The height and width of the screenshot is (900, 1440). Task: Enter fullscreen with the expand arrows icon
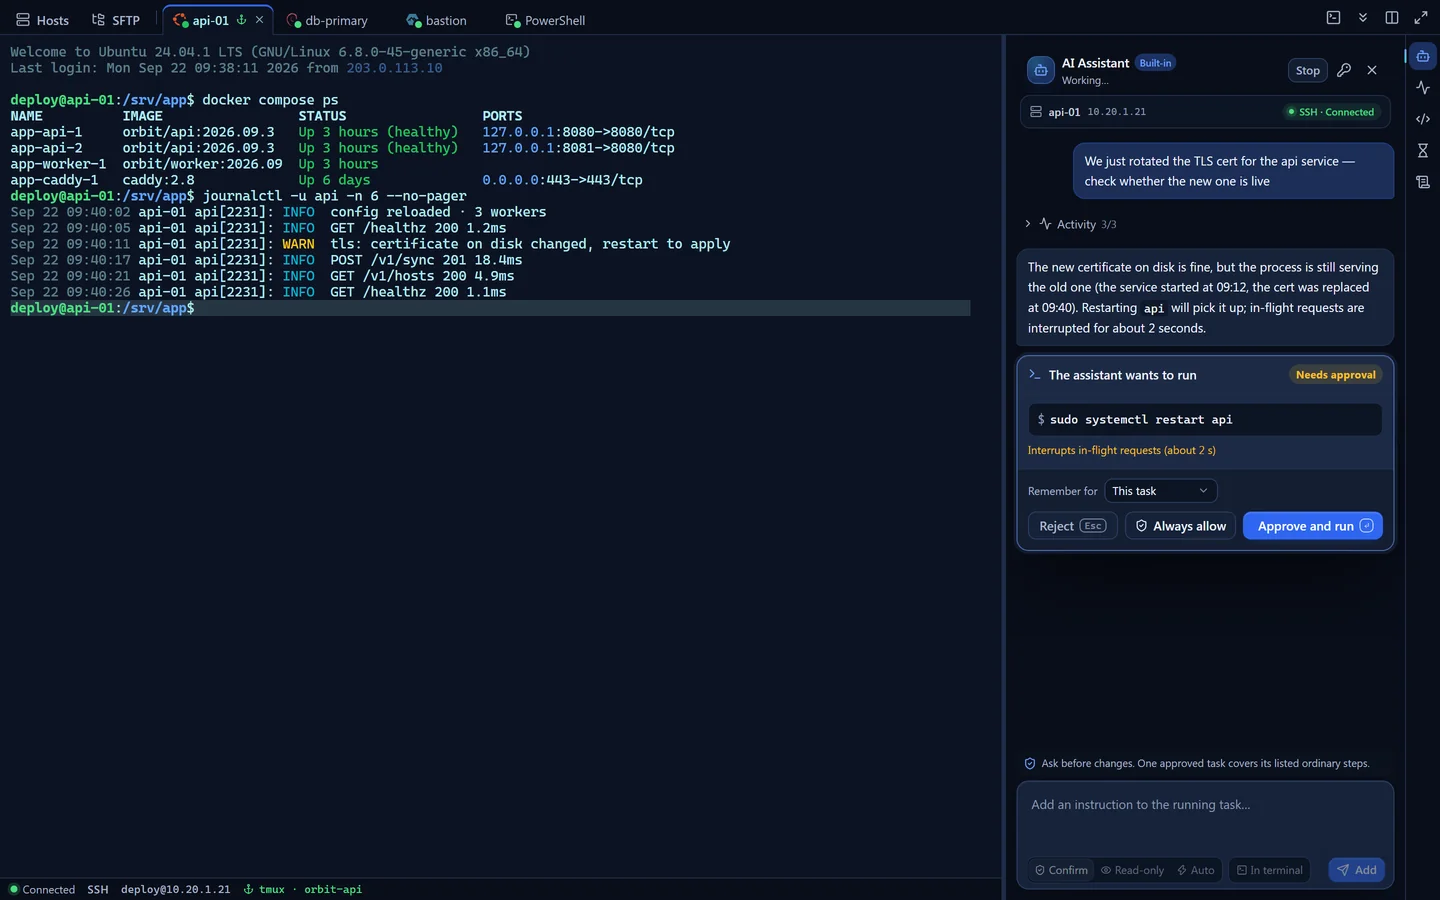[1420, 18]
